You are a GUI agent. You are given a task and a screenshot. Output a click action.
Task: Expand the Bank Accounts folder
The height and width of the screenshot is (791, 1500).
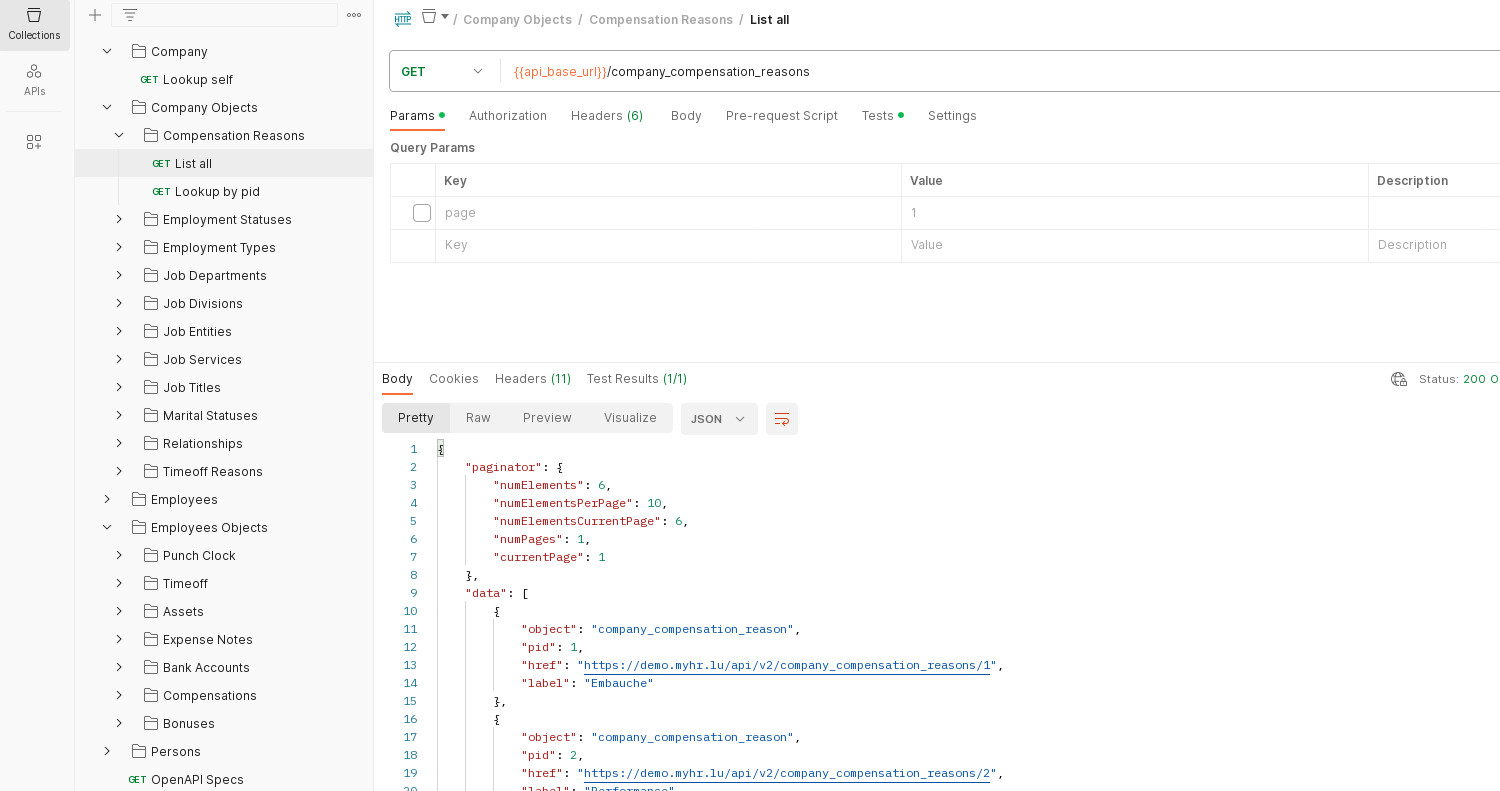(119, 667)
